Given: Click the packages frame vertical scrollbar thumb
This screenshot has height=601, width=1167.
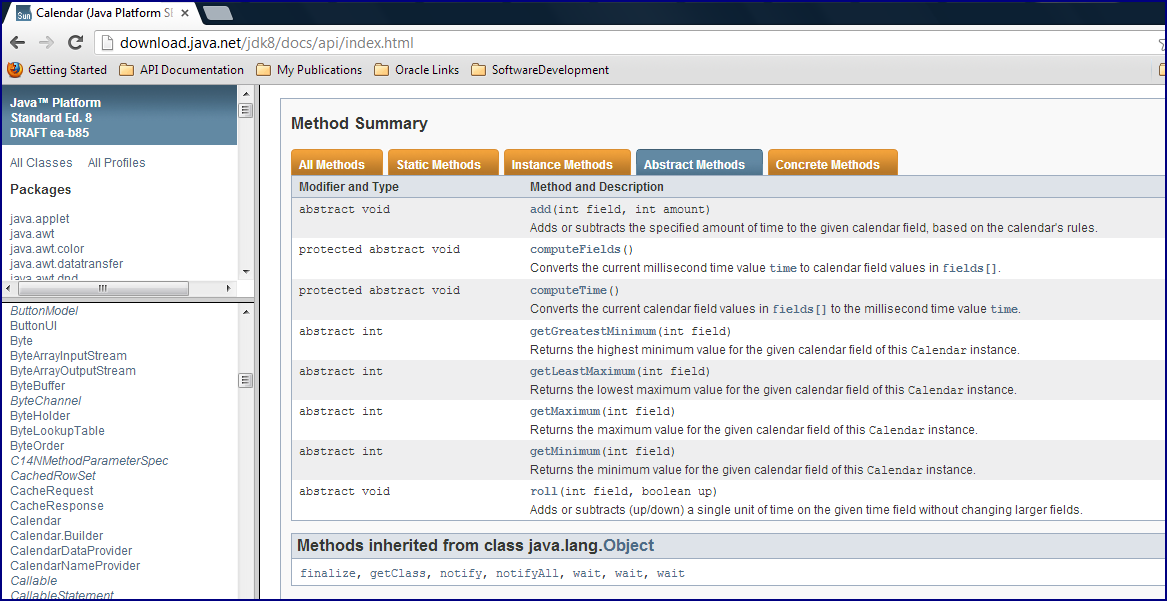Looking at the screenshot, I should click(x=246, y=110).
